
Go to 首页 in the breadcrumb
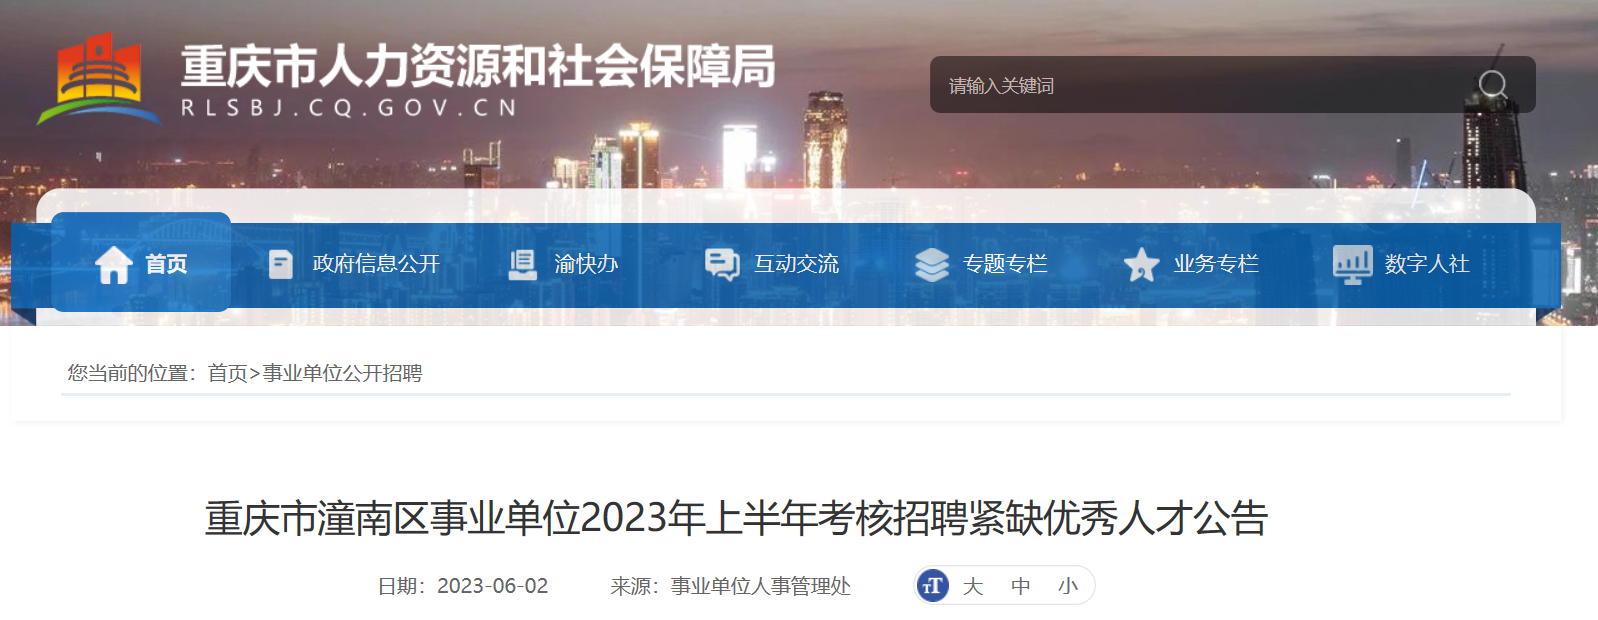[227, 373]
